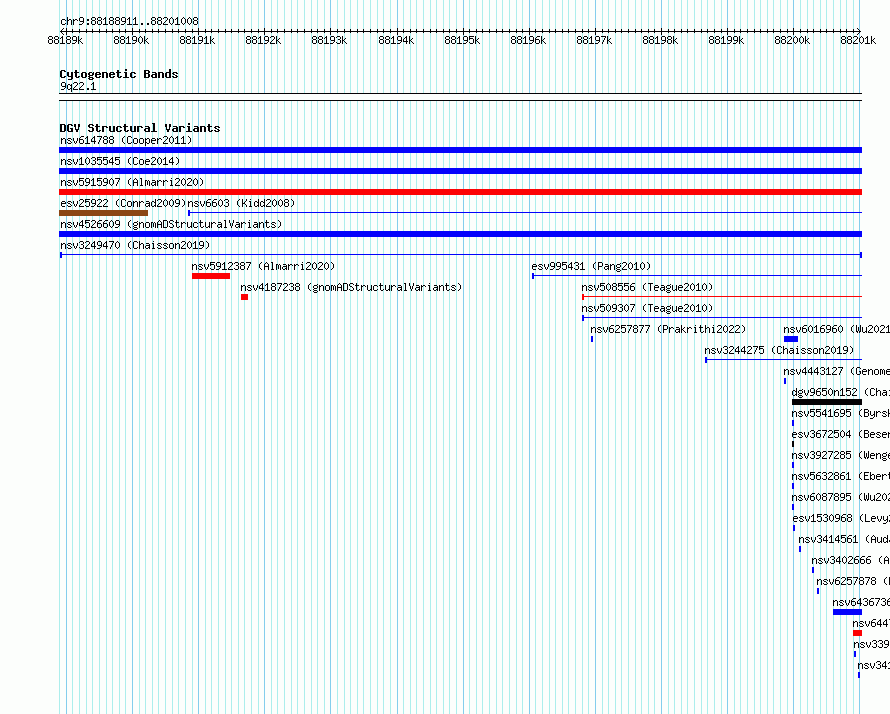Viewport: 890px width, 714px height.
Task: Click the red bar under nsv5912387
Action: point(211,276)
